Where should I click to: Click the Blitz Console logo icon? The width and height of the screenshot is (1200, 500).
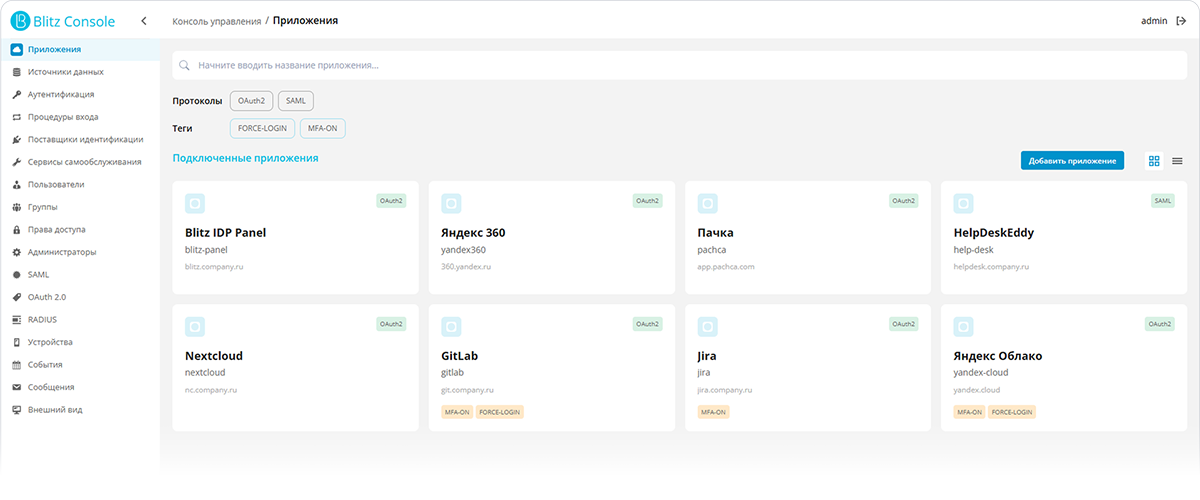click(x=18, y=21)
